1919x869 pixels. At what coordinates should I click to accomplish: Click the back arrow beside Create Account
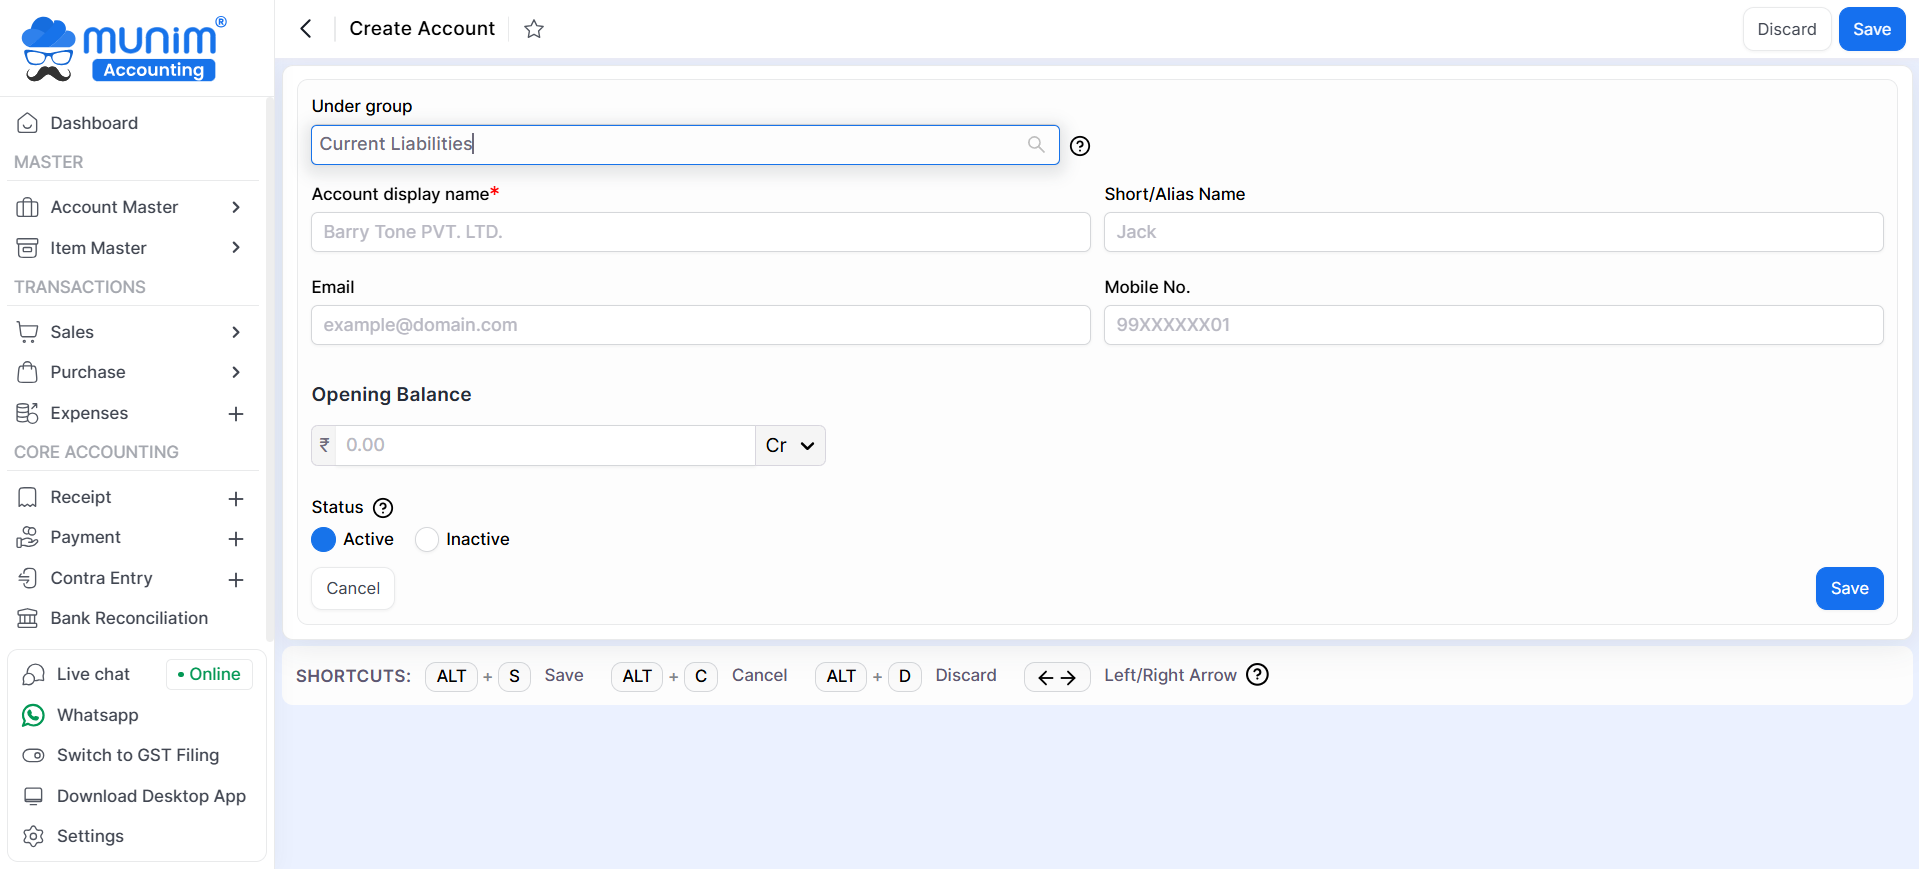tap(306, 29)
